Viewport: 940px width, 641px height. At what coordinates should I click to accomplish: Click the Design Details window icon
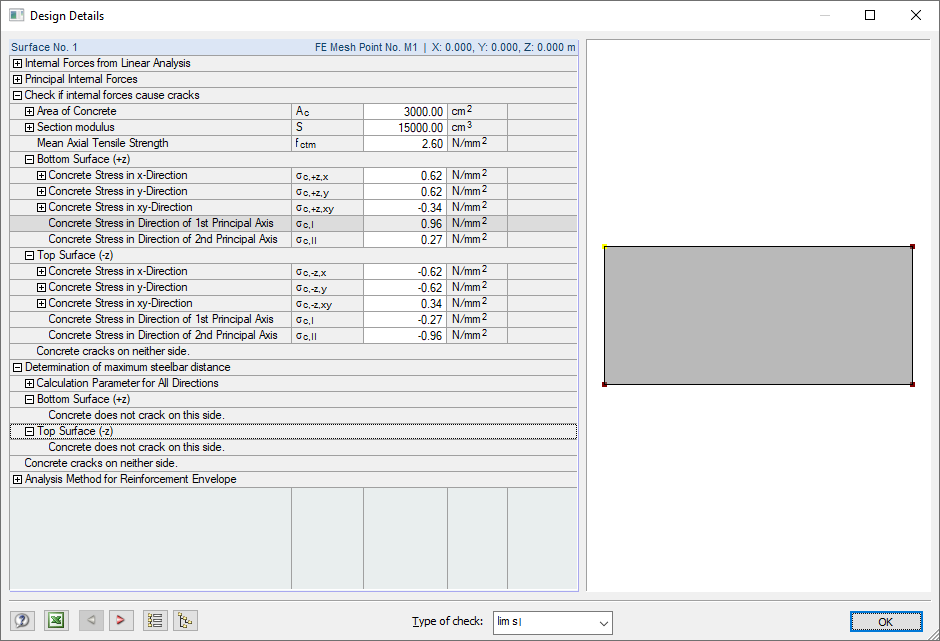(16, 16)
